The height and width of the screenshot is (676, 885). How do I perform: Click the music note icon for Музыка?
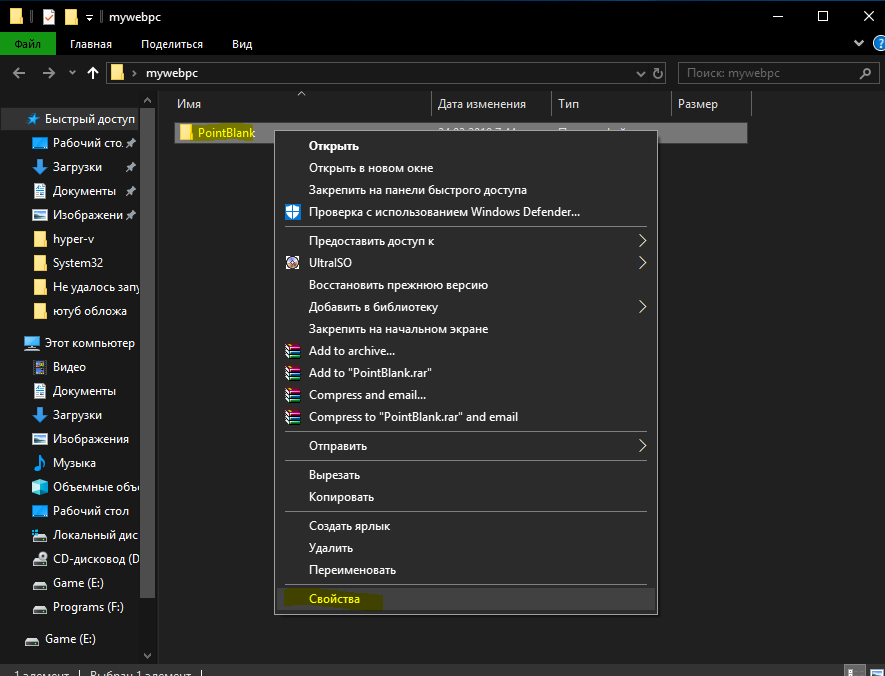point(40,463)
